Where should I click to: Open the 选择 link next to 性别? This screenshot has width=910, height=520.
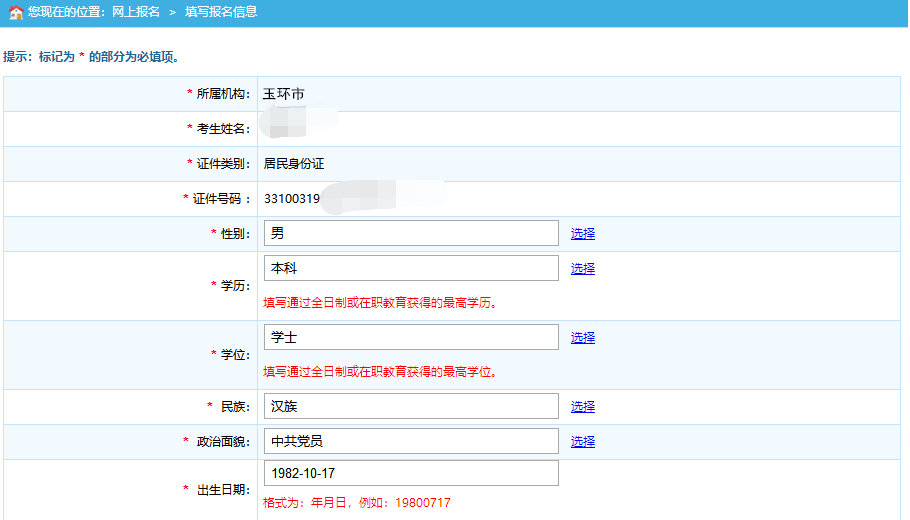583,233
